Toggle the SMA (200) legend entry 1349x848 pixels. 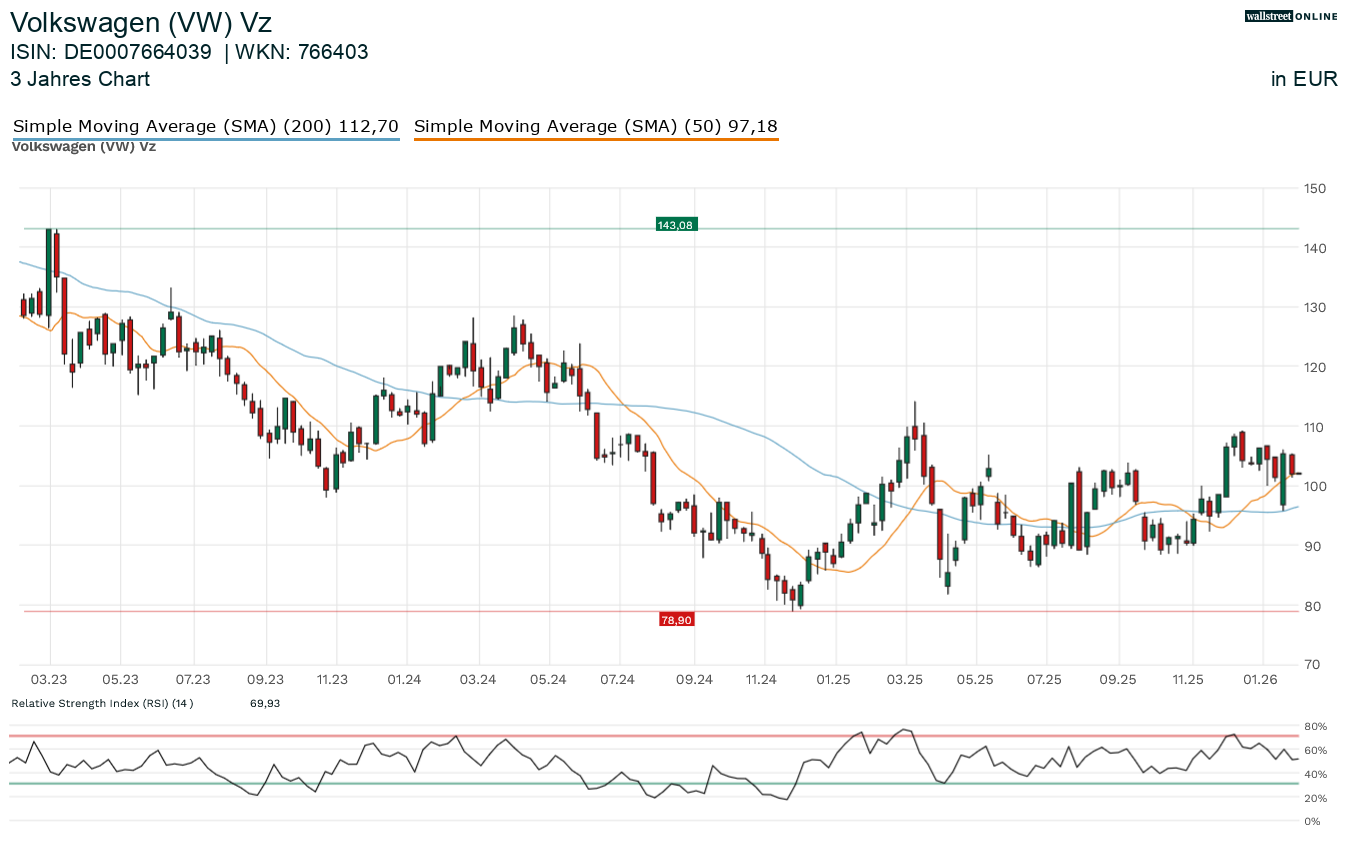click(206, 126)
